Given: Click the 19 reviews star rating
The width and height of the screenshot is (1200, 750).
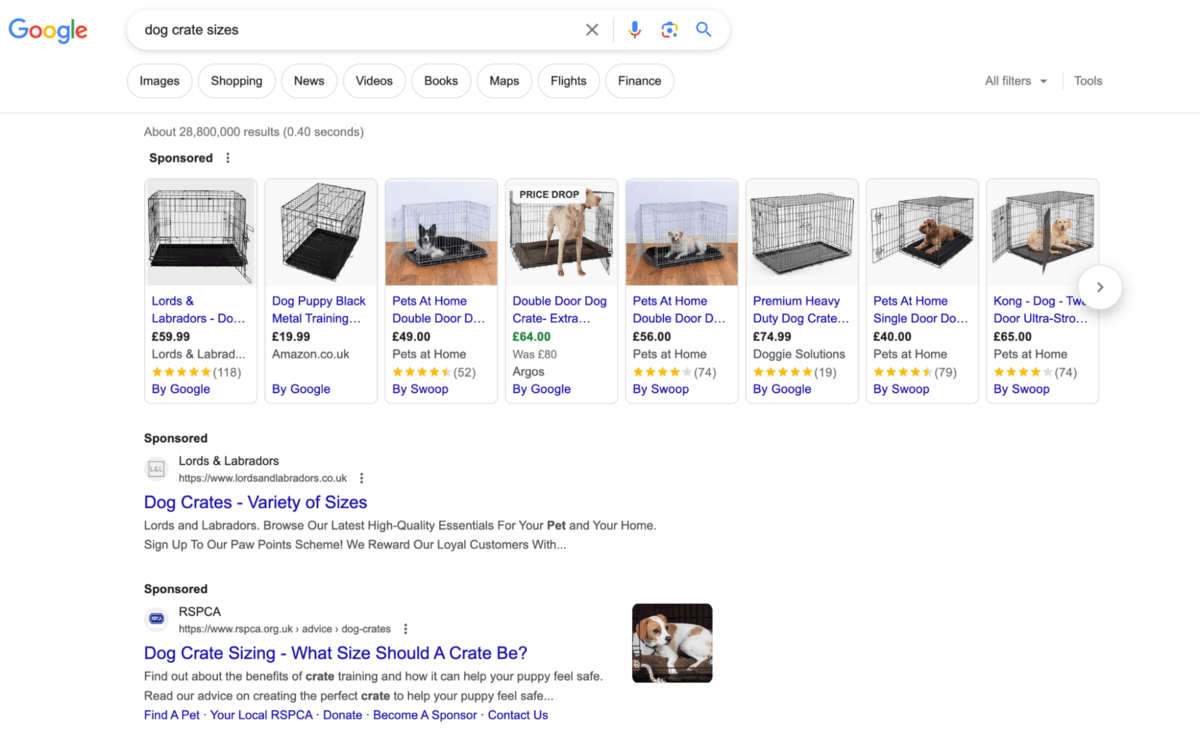Looking at the screenshot, I should 795,372.
